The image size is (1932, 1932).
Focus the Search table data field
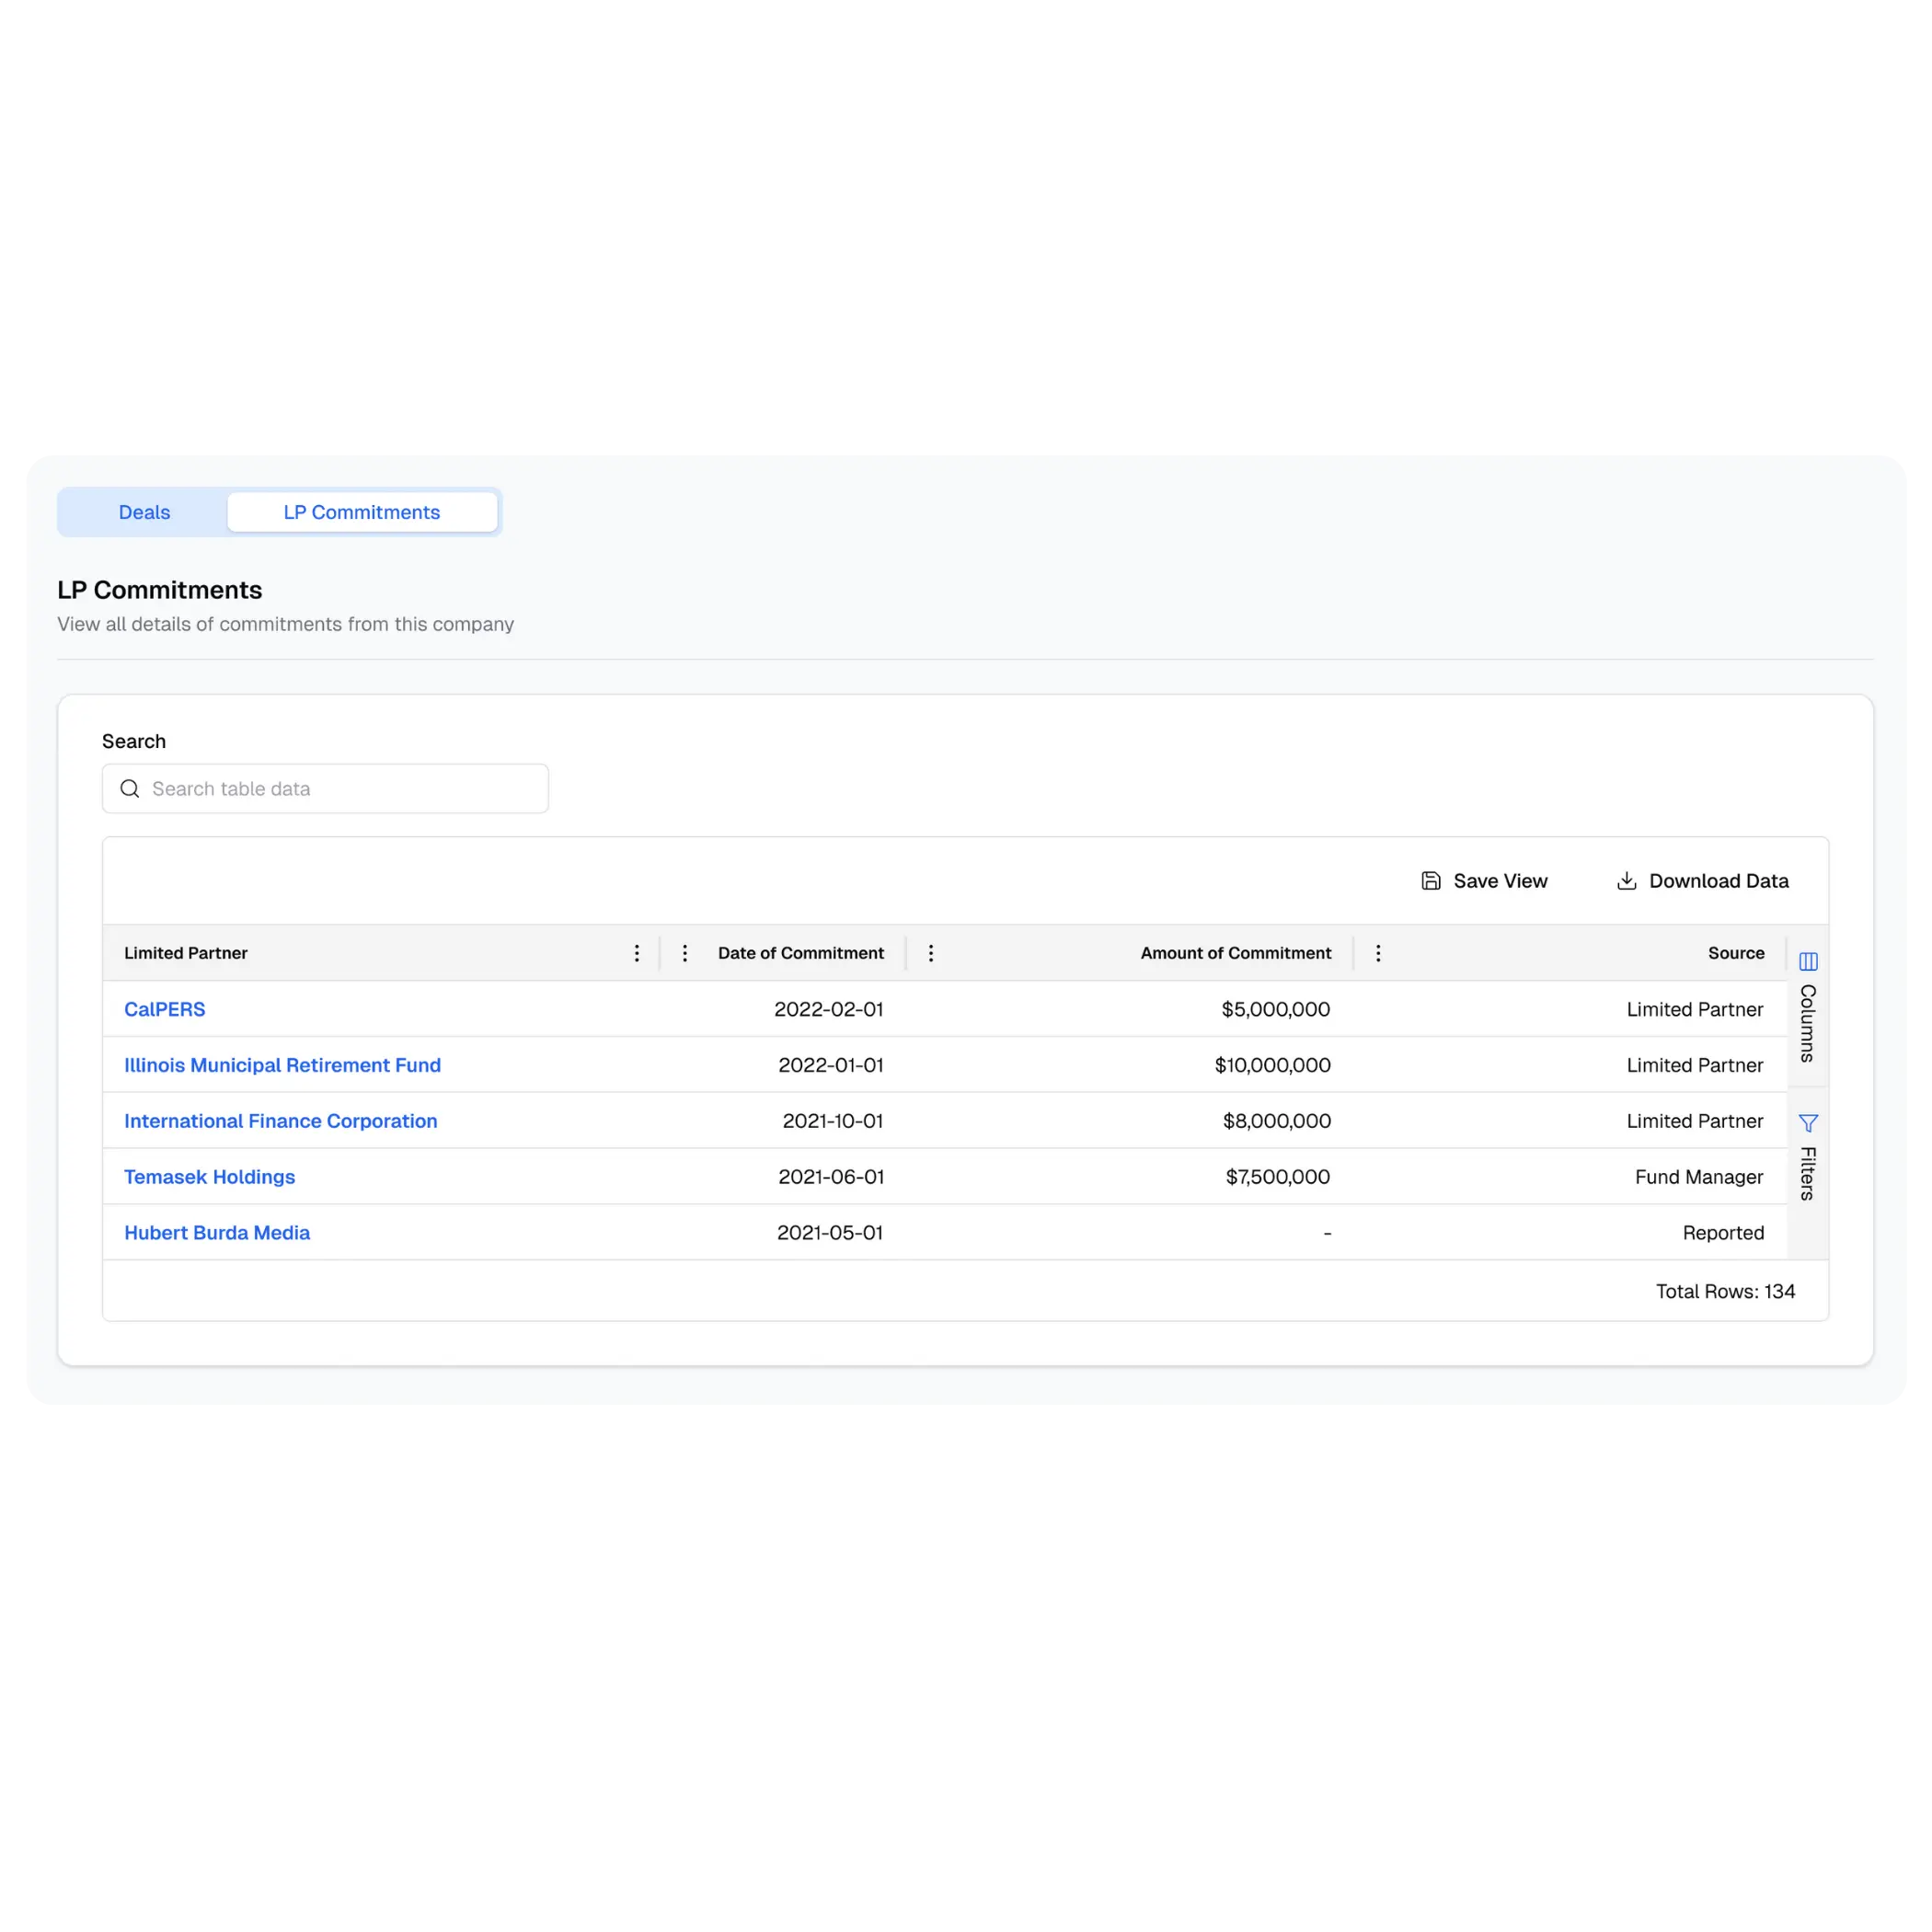click(340, 789)
